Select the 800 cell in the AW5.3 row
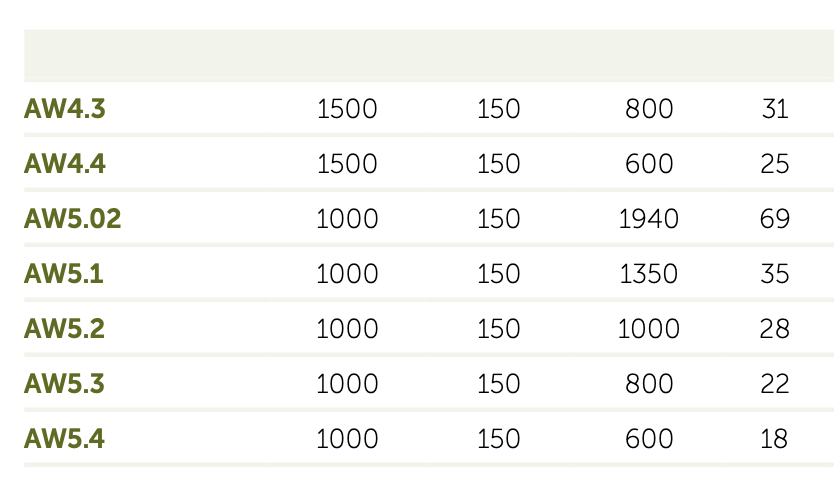 point(649,384)
